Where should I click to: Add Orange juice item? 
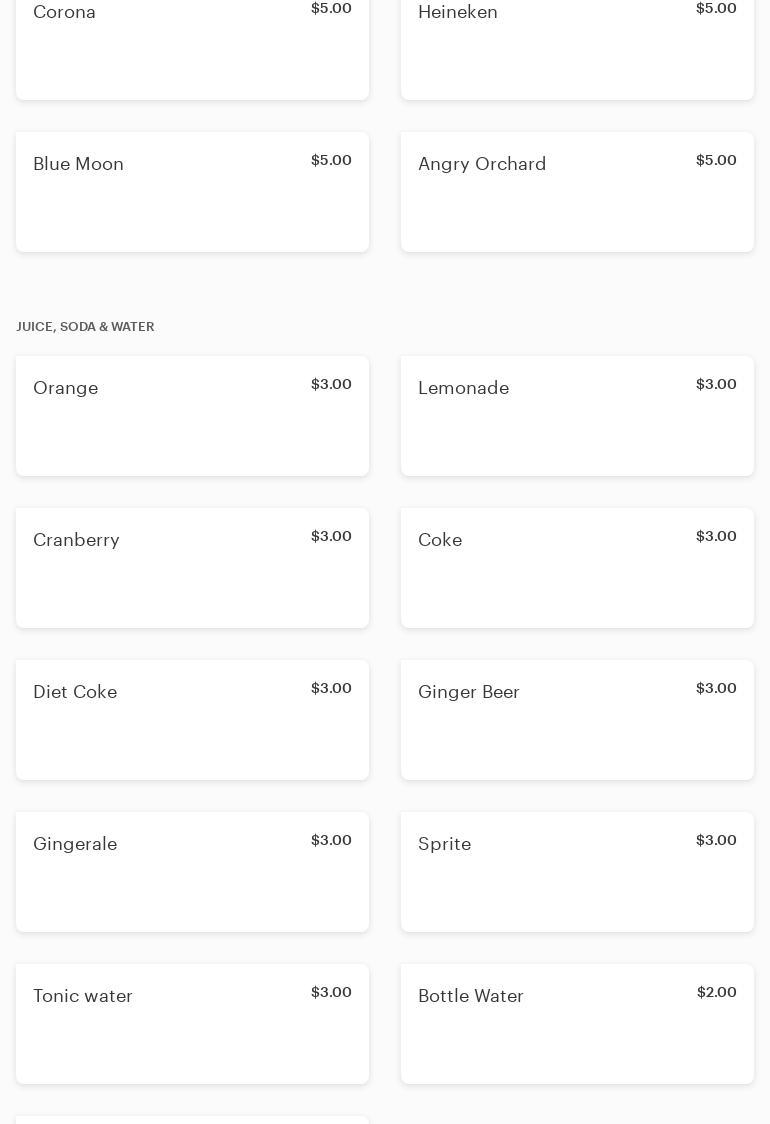tap(192, 416)
